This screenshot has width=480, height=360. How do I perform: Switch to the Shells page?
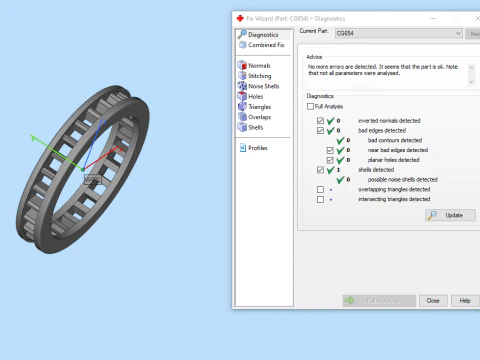(x=256, y=127)
